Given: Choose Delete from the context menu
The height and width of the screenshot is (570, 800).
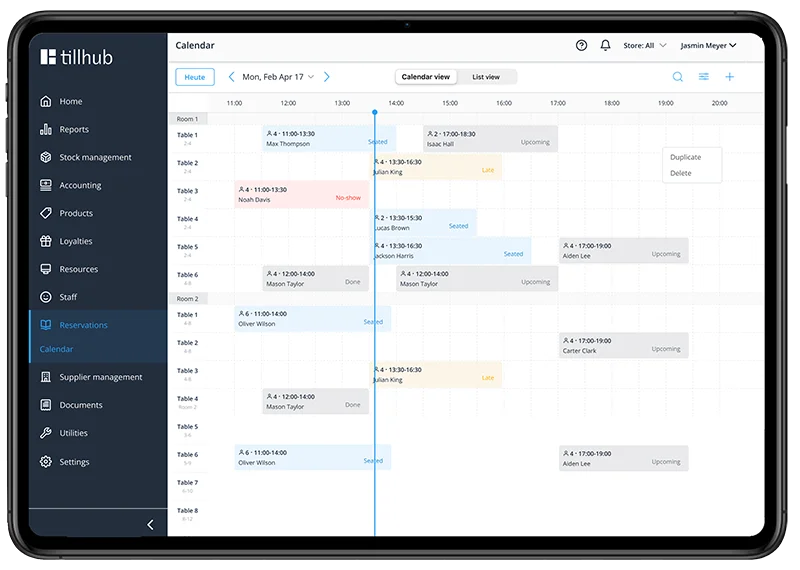Looking at the screenshot, I should [681, 173].
